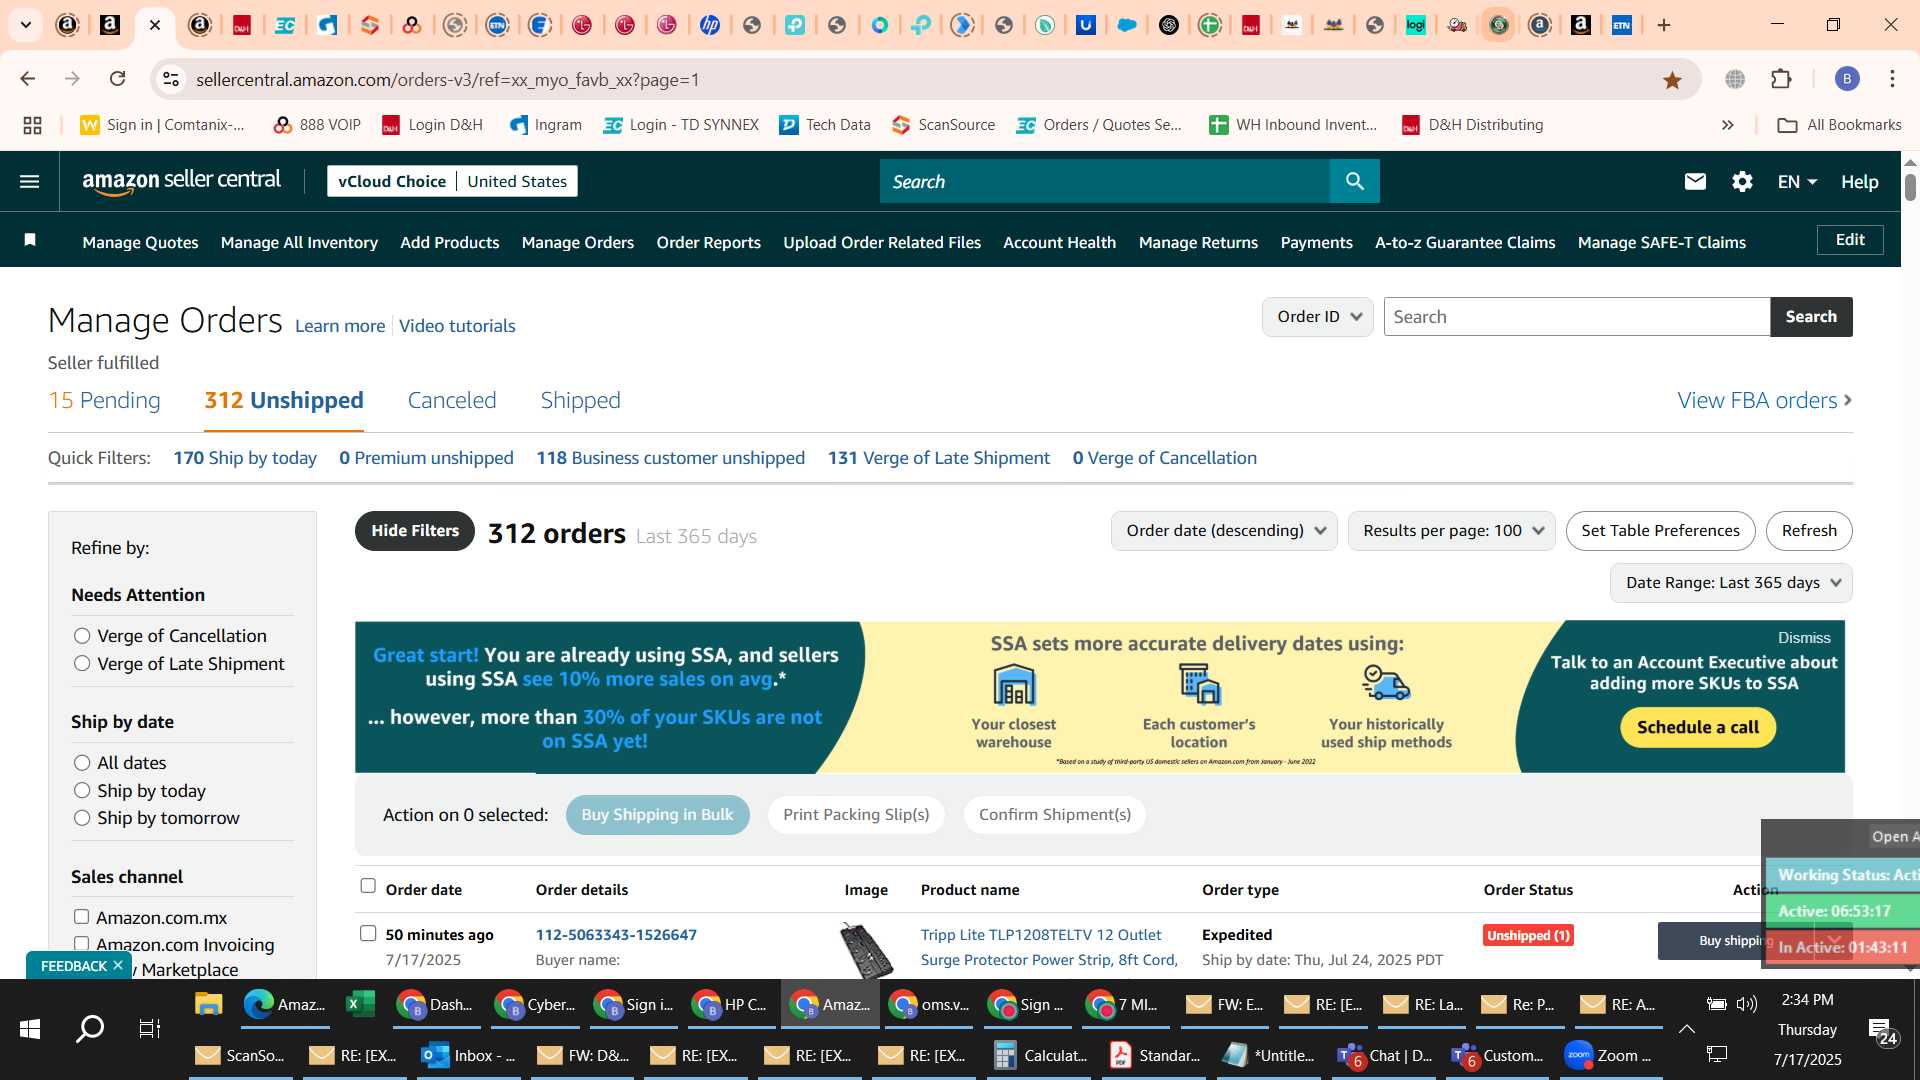Open the mail messages envelope icon

(1695, 181)
